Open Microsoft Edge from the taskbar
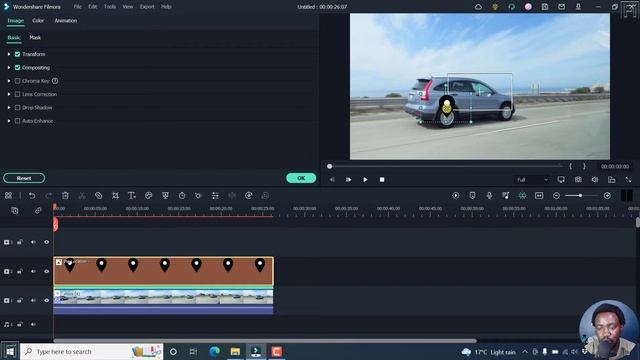Viewport: 640px width, 360px height. [214, 351]
